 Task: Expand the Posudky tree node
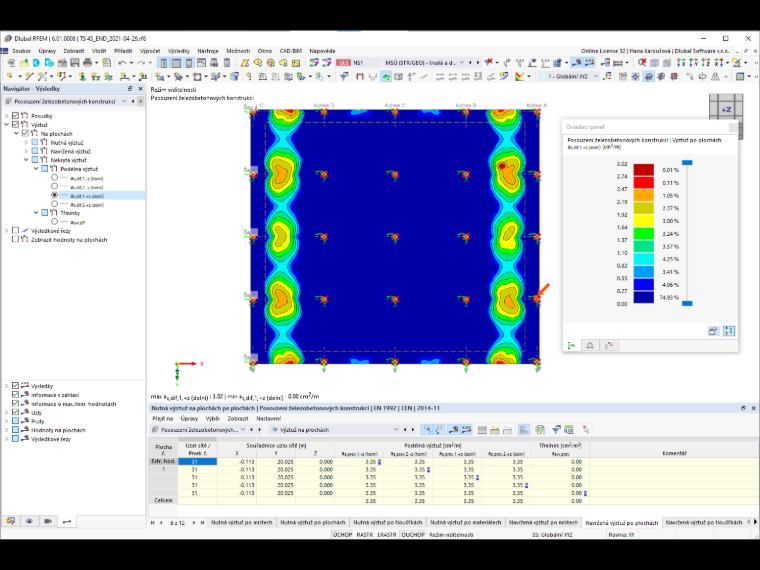[x=7, y=116]
